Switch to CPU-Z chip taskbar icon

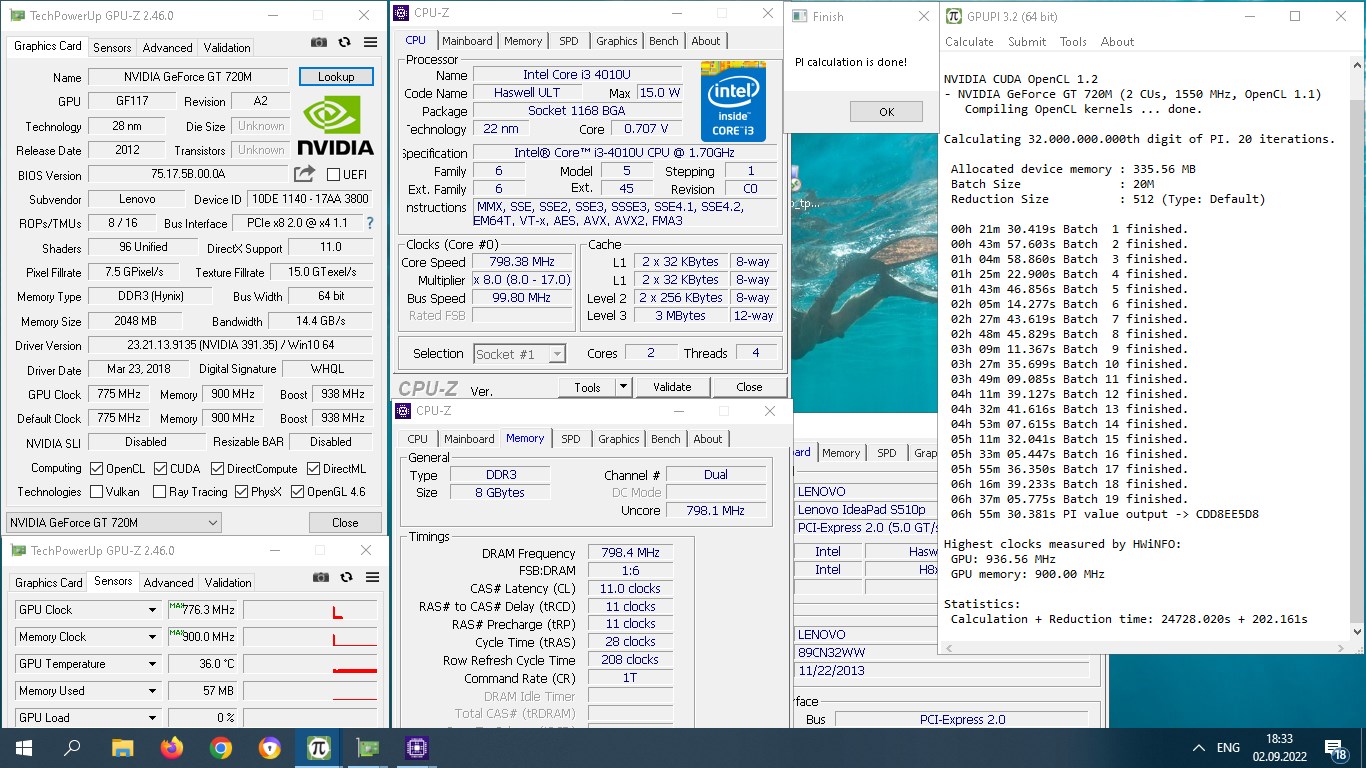click(x=417, y=748)
